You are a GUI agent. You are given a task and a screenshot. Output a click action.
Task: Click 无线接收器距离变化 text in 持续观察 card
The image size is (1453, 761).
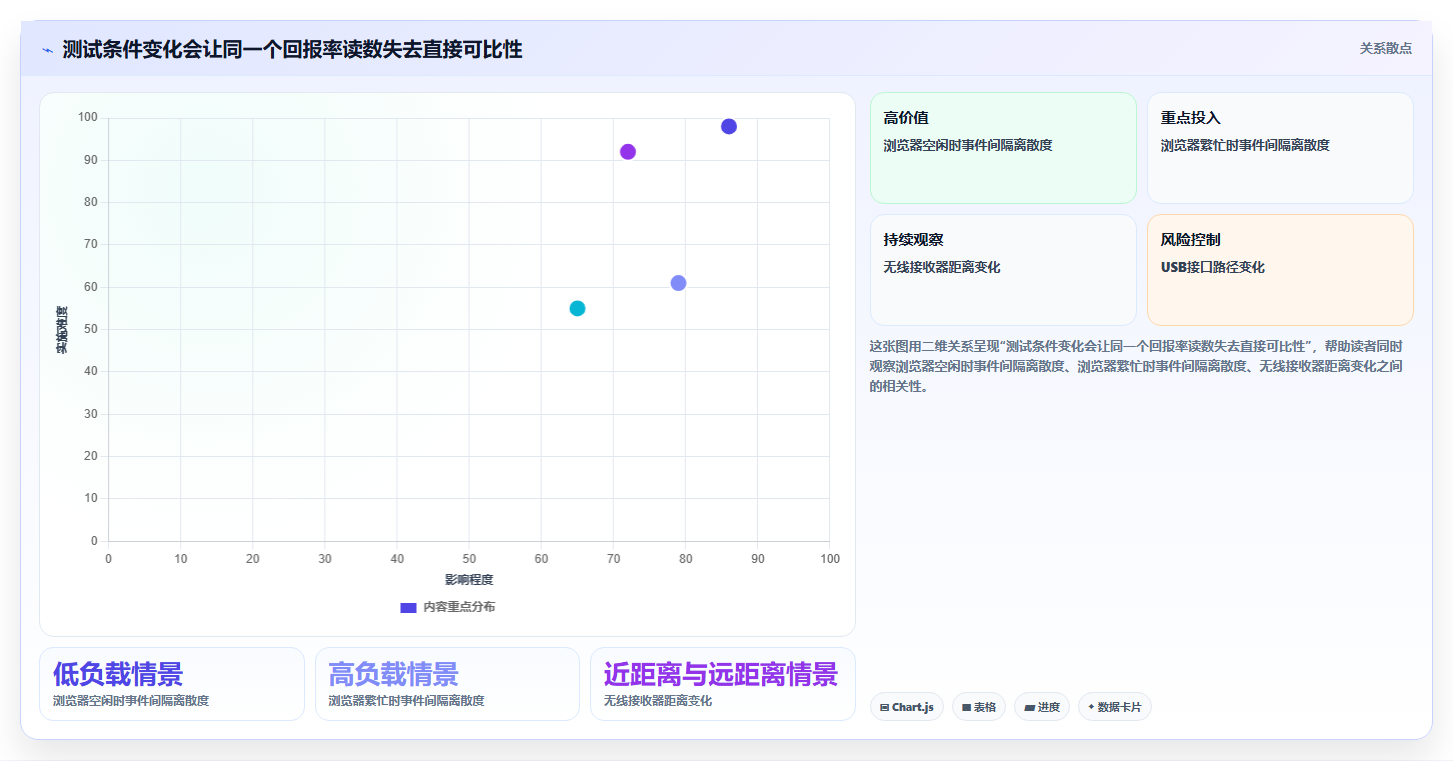click(941, 267)
